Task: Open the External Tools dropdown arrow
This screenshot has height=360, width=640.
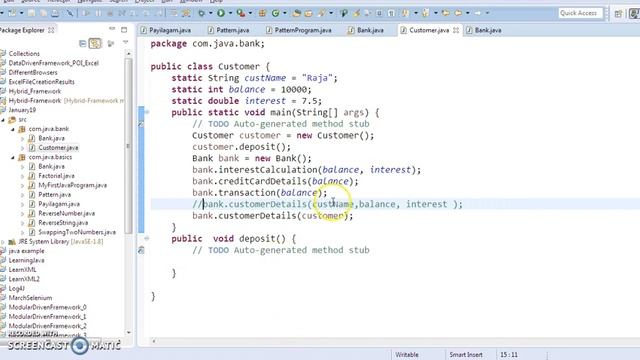Action: 250,13
